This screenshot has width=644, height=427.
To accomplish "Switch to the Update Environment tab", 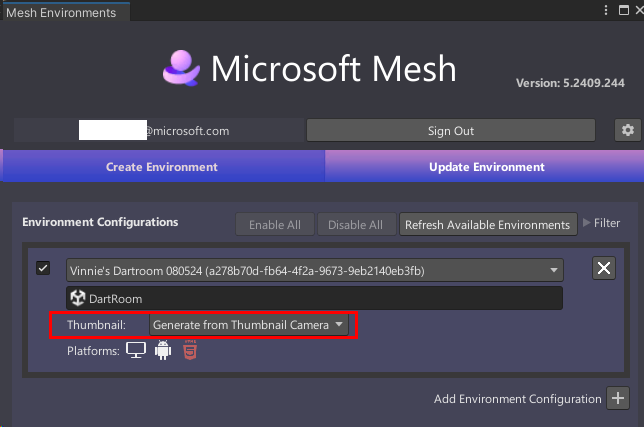I will (x=486, y=167).
